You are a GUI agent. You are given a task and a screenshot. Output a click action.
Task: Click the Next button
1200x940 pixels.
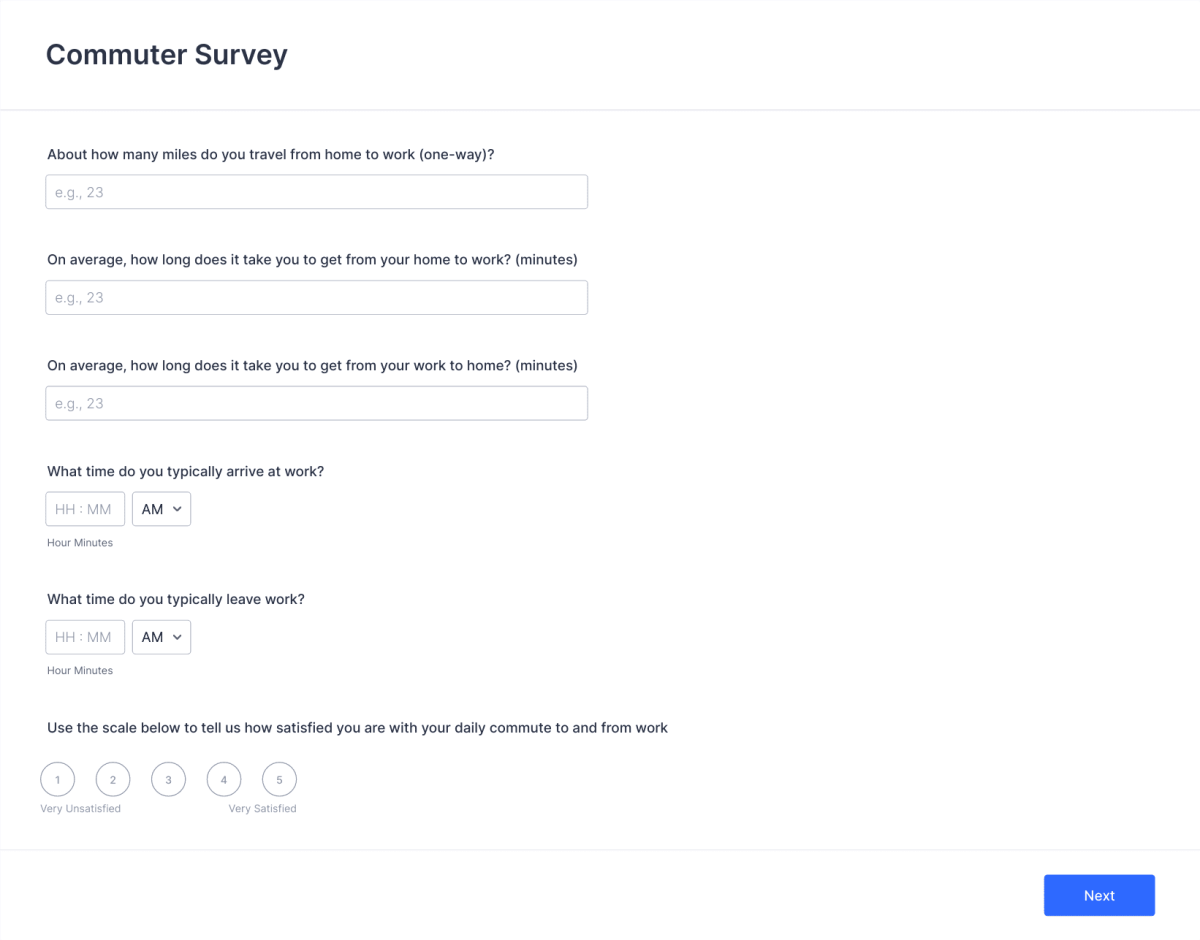[x=1099, y=895]
